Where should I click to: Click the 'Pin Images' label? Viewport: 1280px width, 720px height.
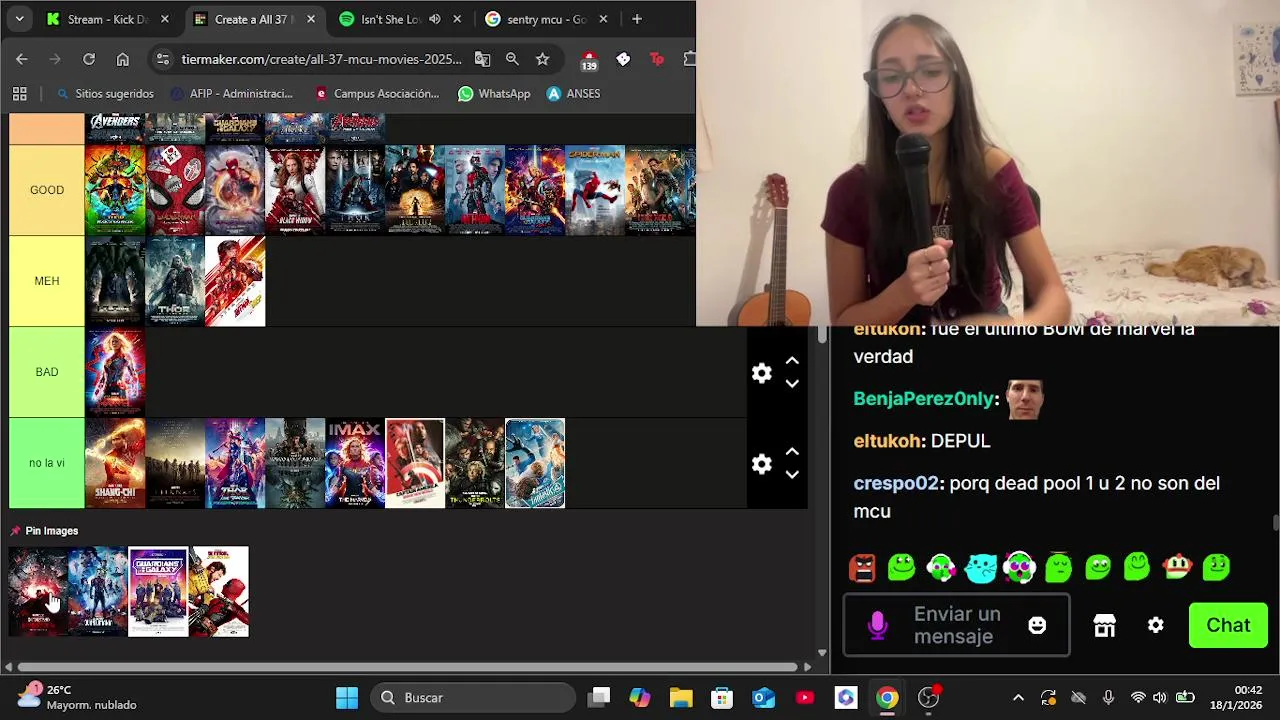tap(52, 531)
